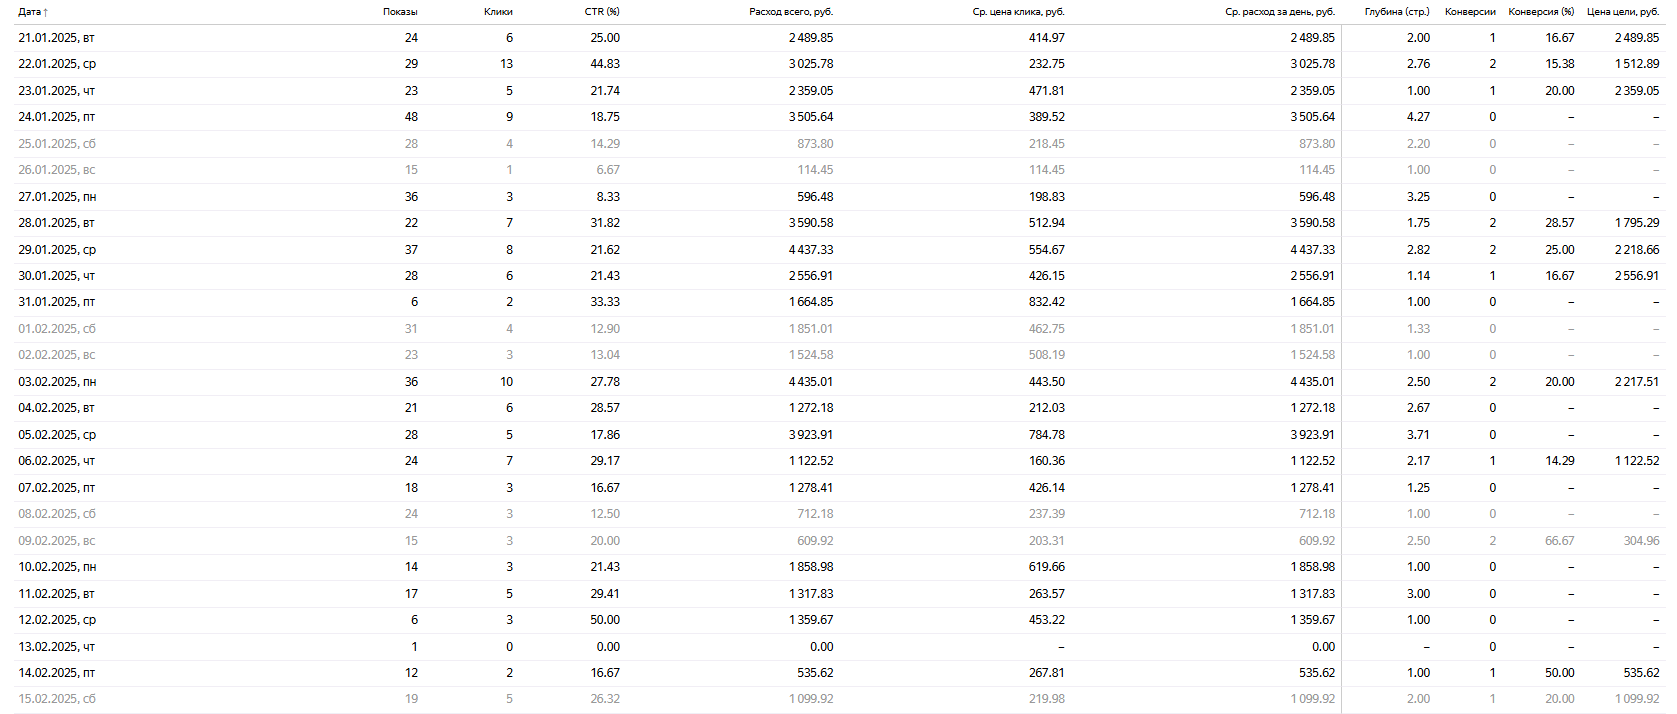Select the 13.02.2025, чт date row
The width and height of the screenshot is (1677, 714).
pyautogui.click(x=56, y=647)
